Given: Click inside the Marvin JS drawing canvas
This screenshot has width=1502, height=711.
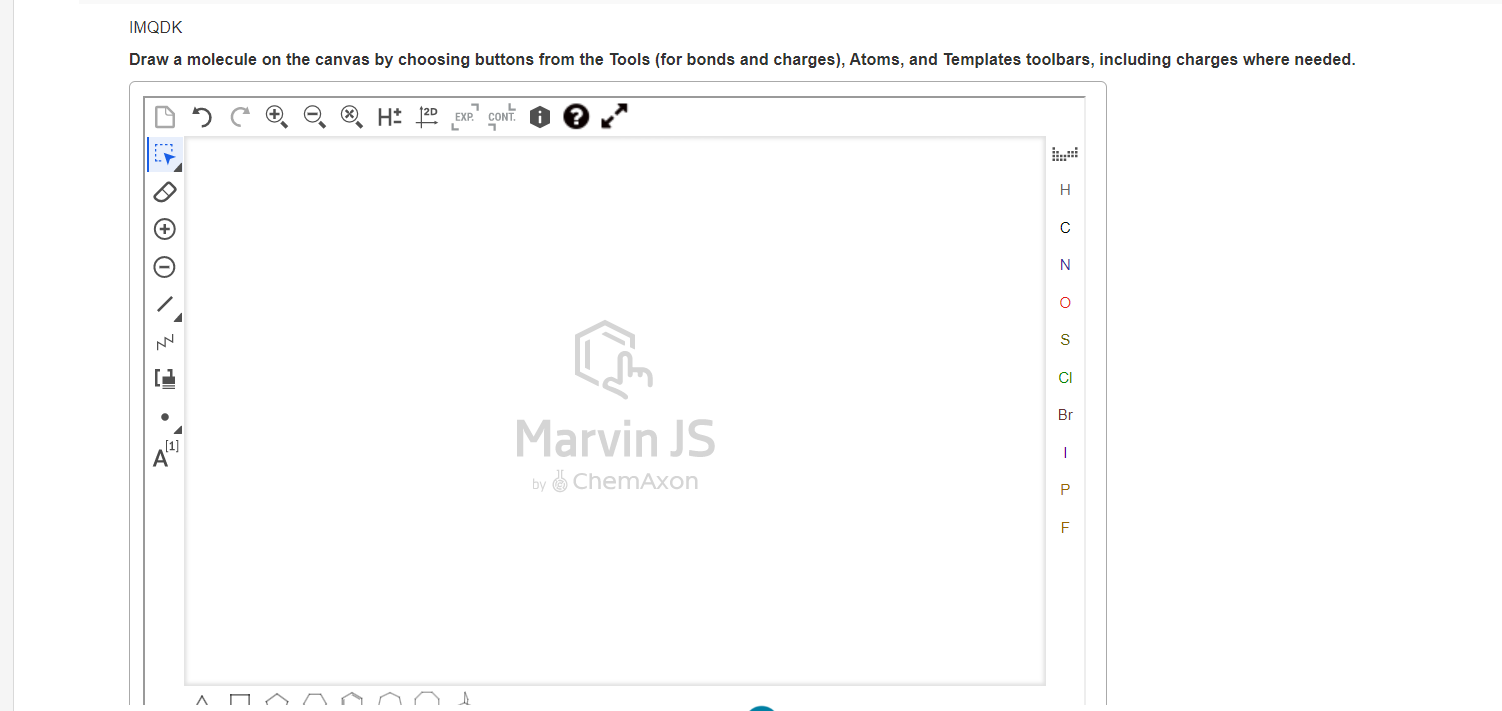Looking at the screenshot, I should click(615, 410).
